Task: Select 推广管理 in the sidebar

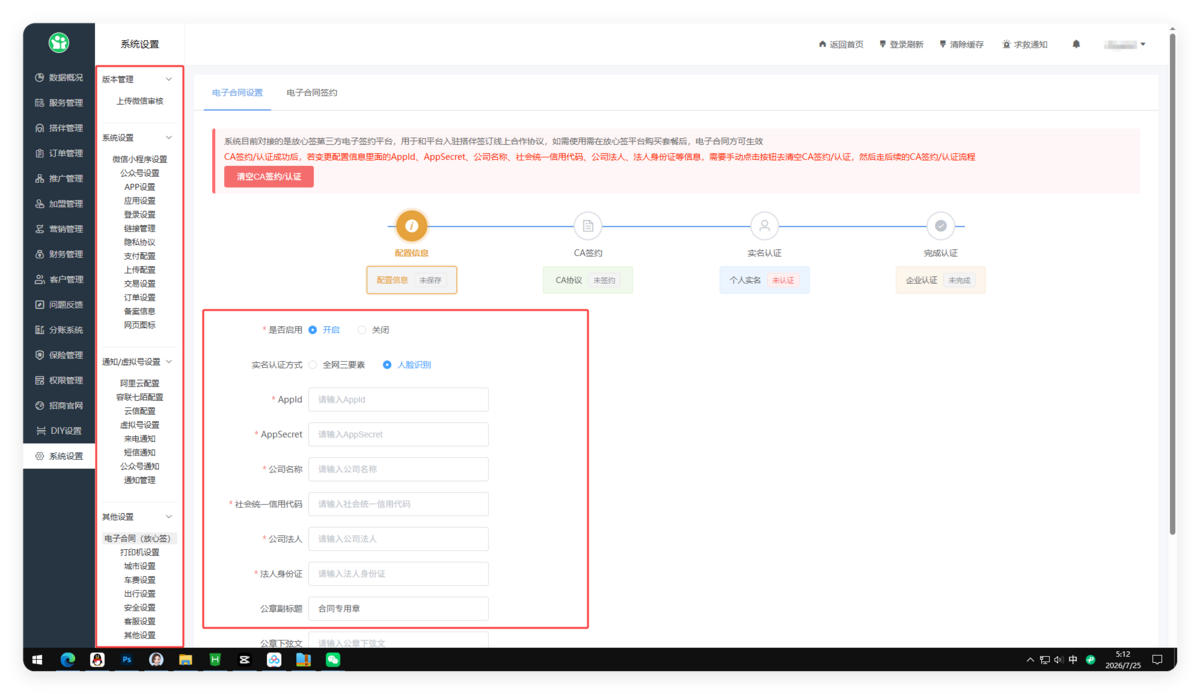Action: pos(59,178)
